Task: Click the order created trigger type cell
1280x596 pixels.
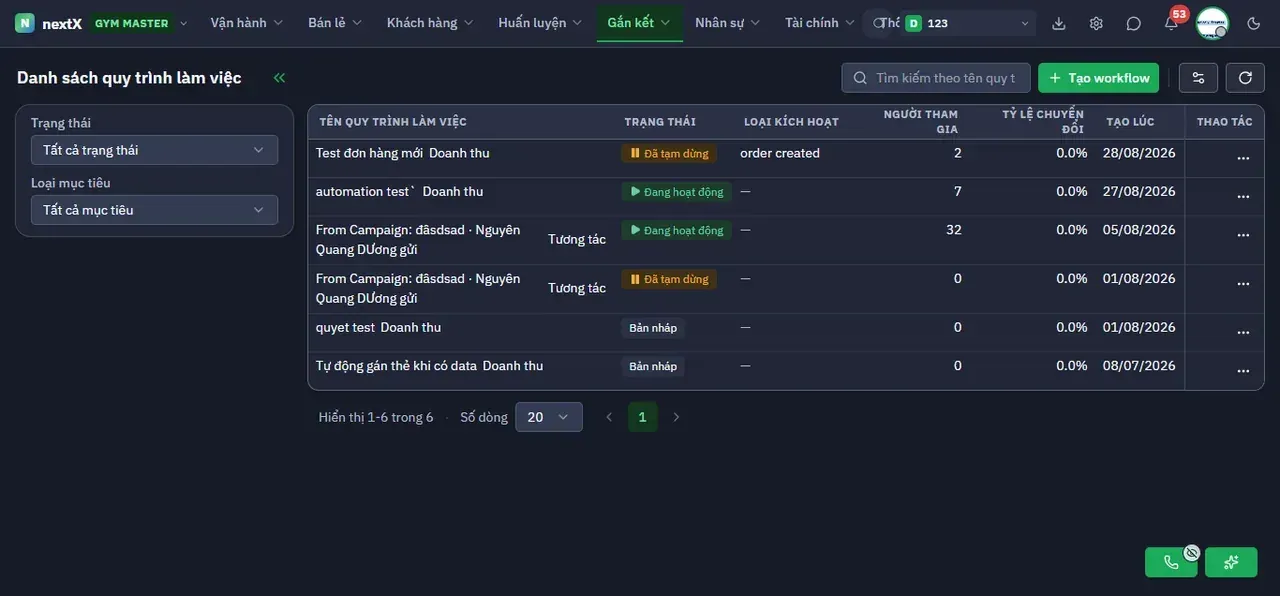Action: 780,153
